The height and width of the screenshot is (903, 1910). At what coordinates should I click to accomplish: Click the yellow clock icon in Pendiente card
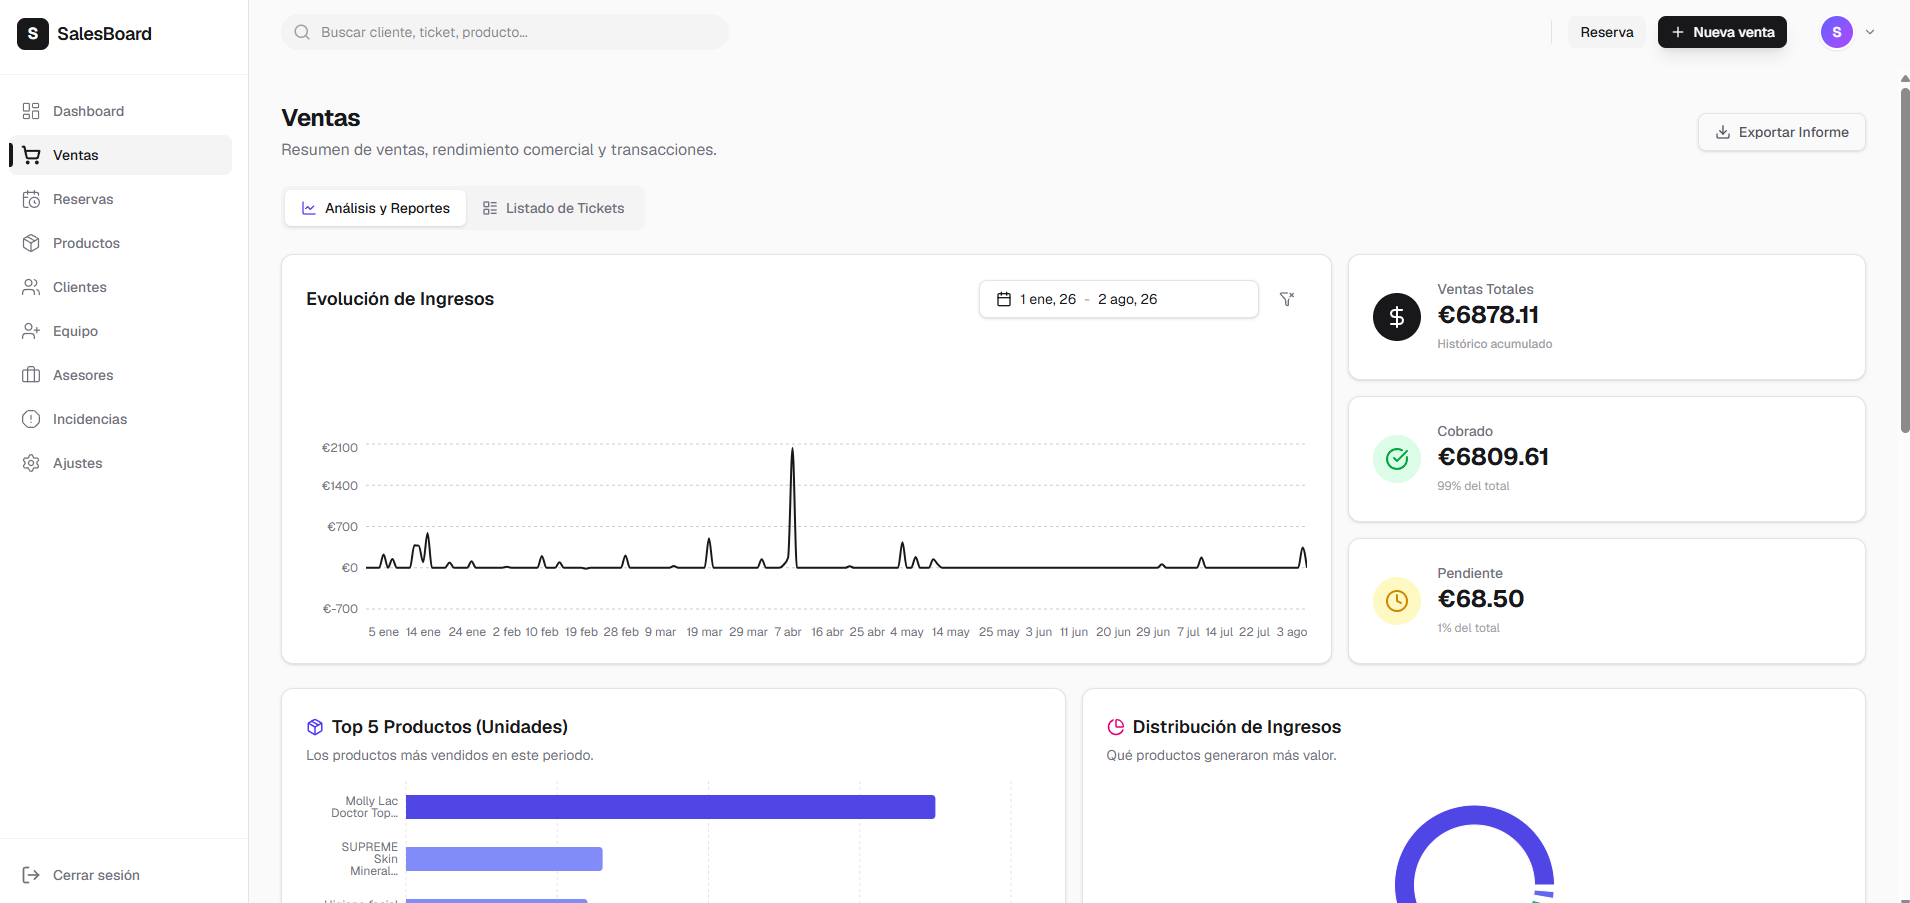(x=1397, y=601)
